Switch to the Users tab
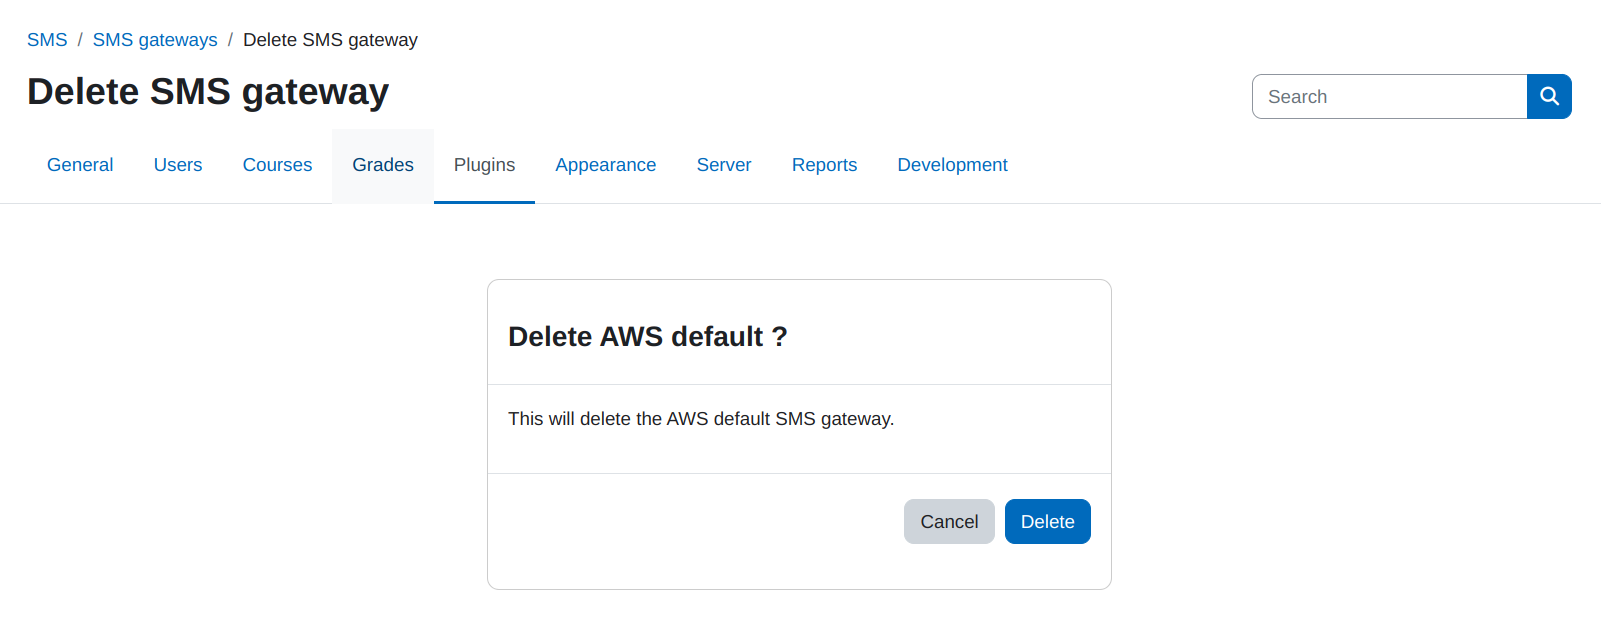Screen dimensions: 1609x622 pos(178,165)
